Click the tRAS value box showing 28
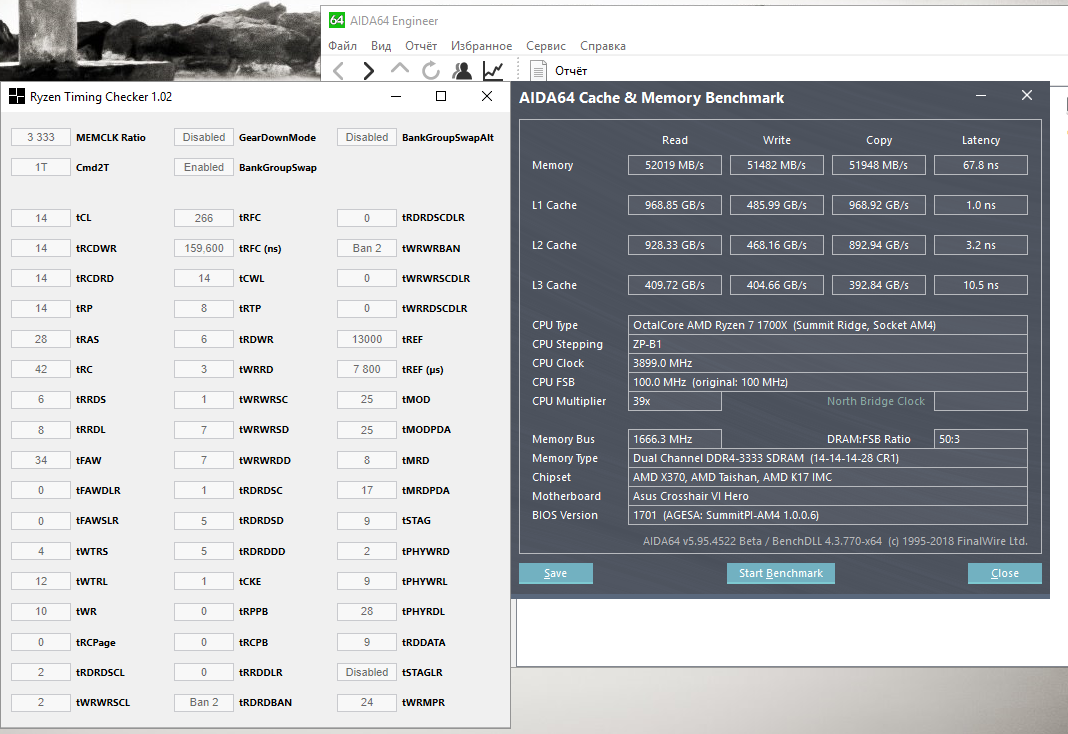The width and height of the screenshot is (1068, 734). pos(41,339)
